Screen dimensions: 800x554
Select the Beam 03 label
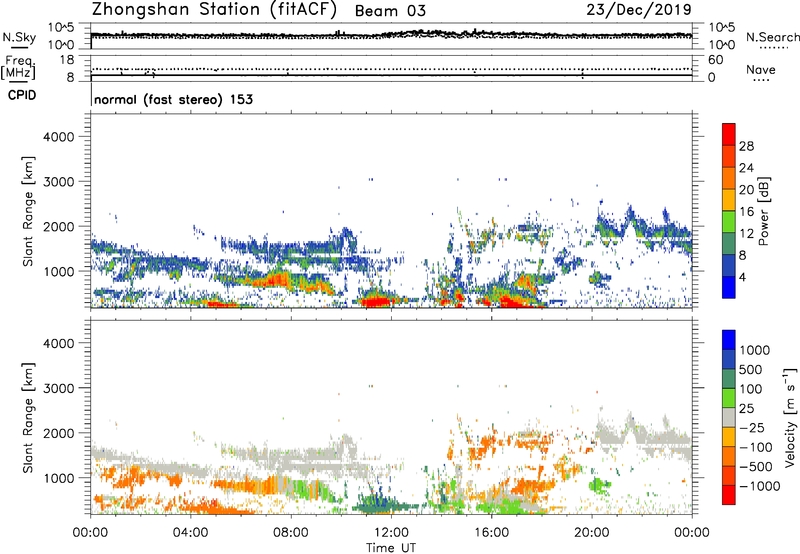[x=390, y=11]
